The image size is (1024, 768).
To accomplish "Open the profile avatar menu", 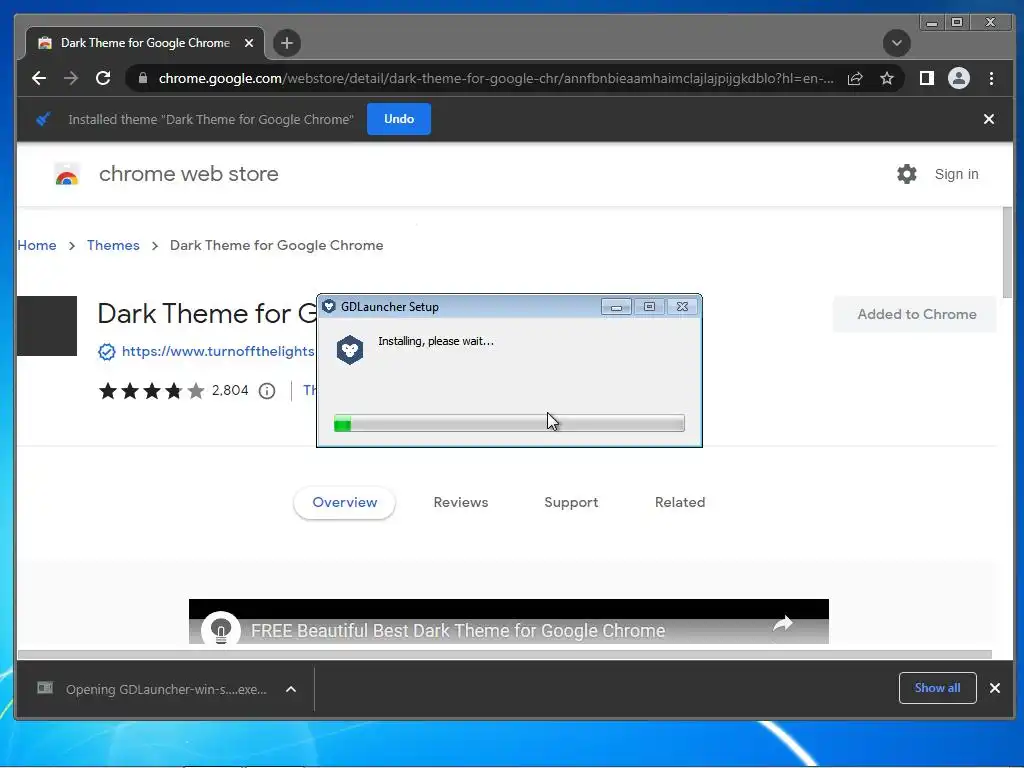I will coord(959,78).
